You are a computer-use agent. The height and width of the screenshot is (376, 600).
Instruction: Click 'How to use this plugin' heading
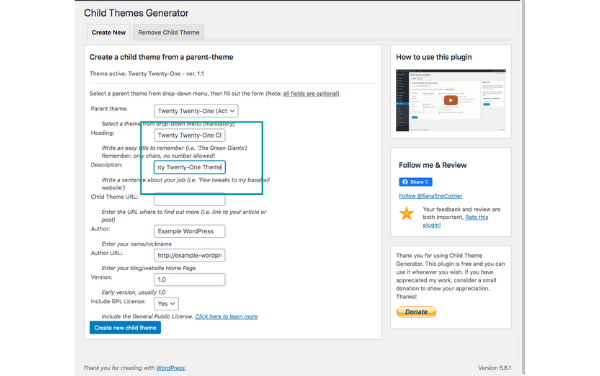(x=434, y=57)
